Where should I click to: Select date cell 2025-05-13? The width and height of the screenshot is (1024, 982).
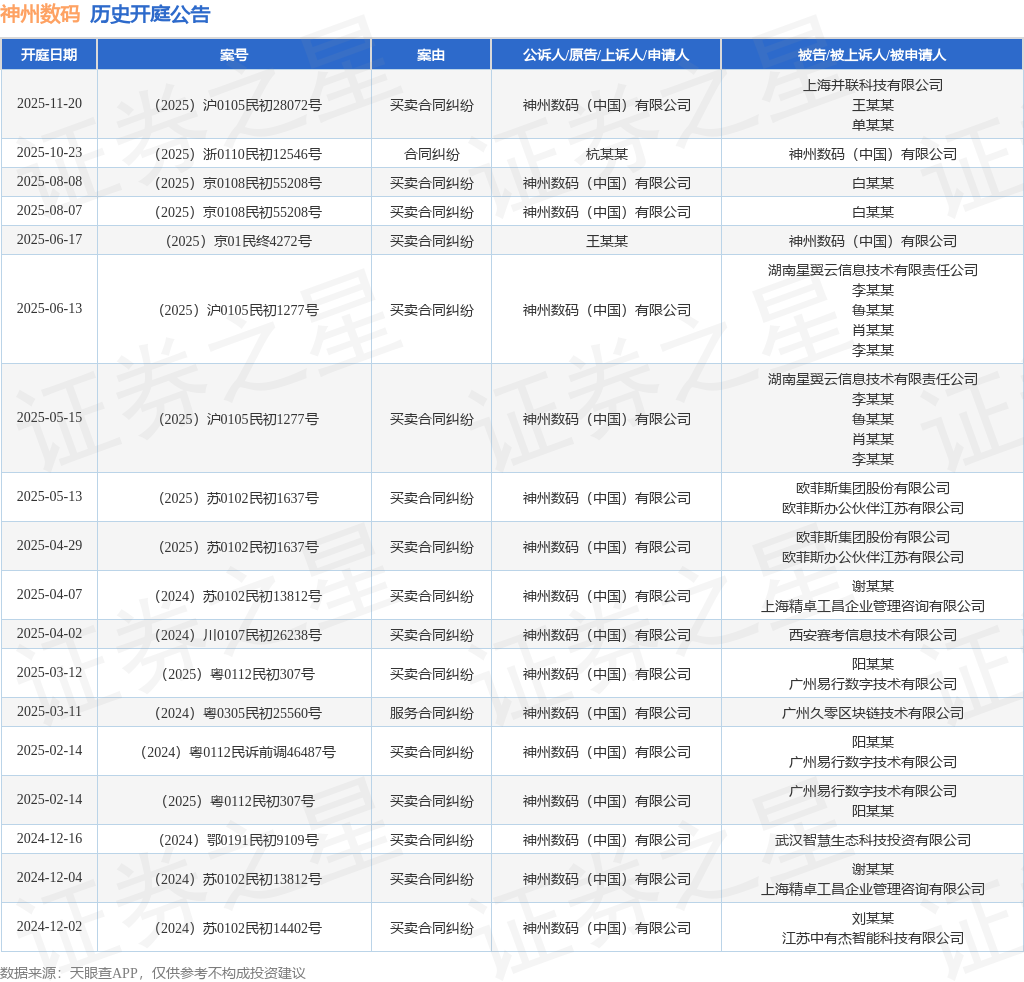pyautogui.click(x=50, y=496)
